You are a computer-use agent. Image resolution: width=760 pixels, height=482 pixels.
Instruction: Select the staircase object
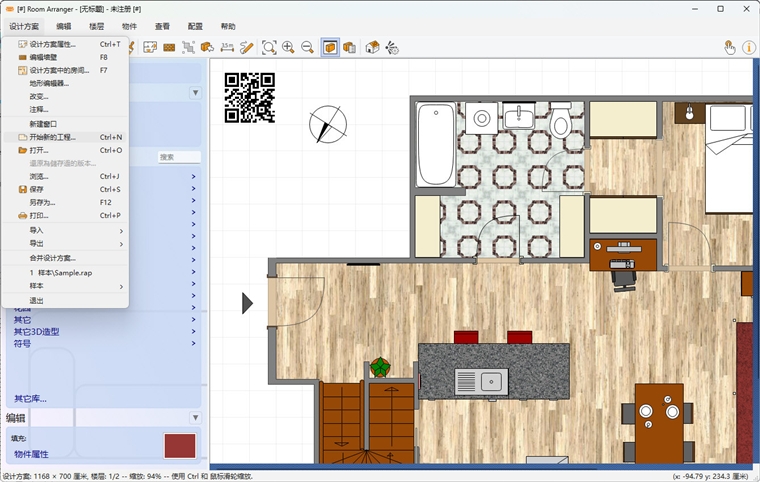pyautogui.click(x=367, y=422)
